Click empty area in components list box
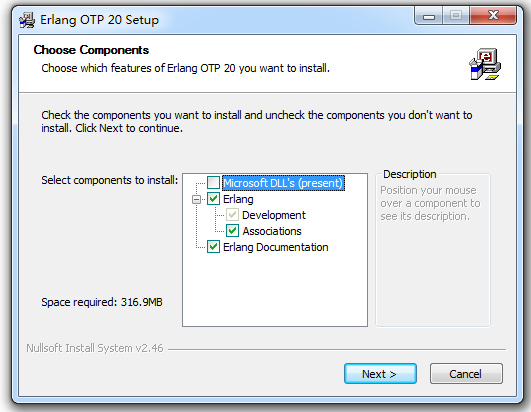Image resolution: width=531 pixels, height=412 pixels. [x=275, y=289]
